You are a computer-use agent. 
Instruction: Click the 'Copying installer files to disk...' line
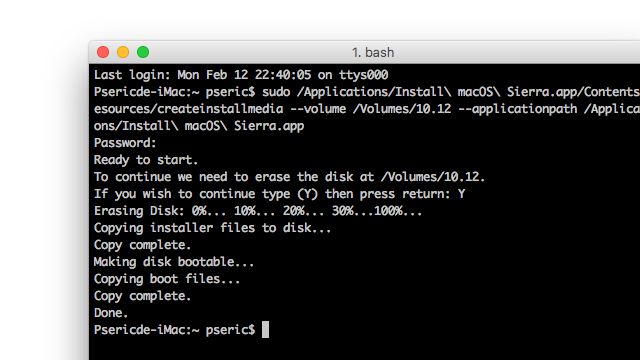(x=212, y=228)
